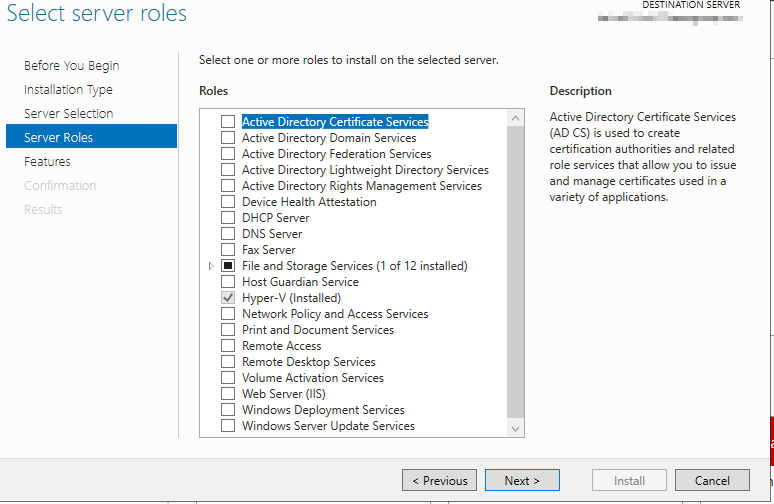Select the Active Directory Domain Services label
This screenshot has height=504, width=774.
pos(329,138)
